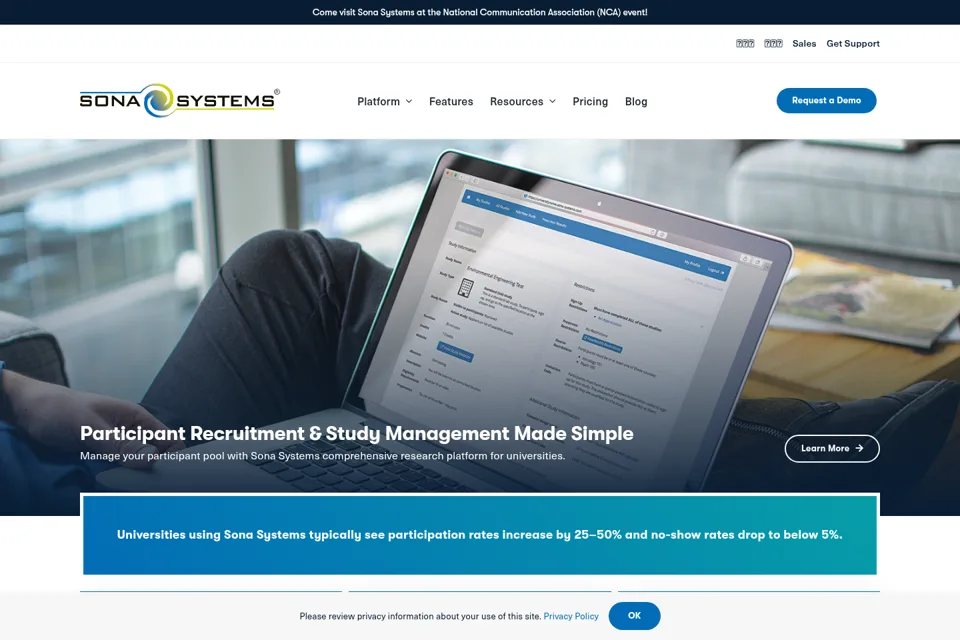Open the Get Support link
This screenshot has width=960, height=640.
[x=853, y=43]
